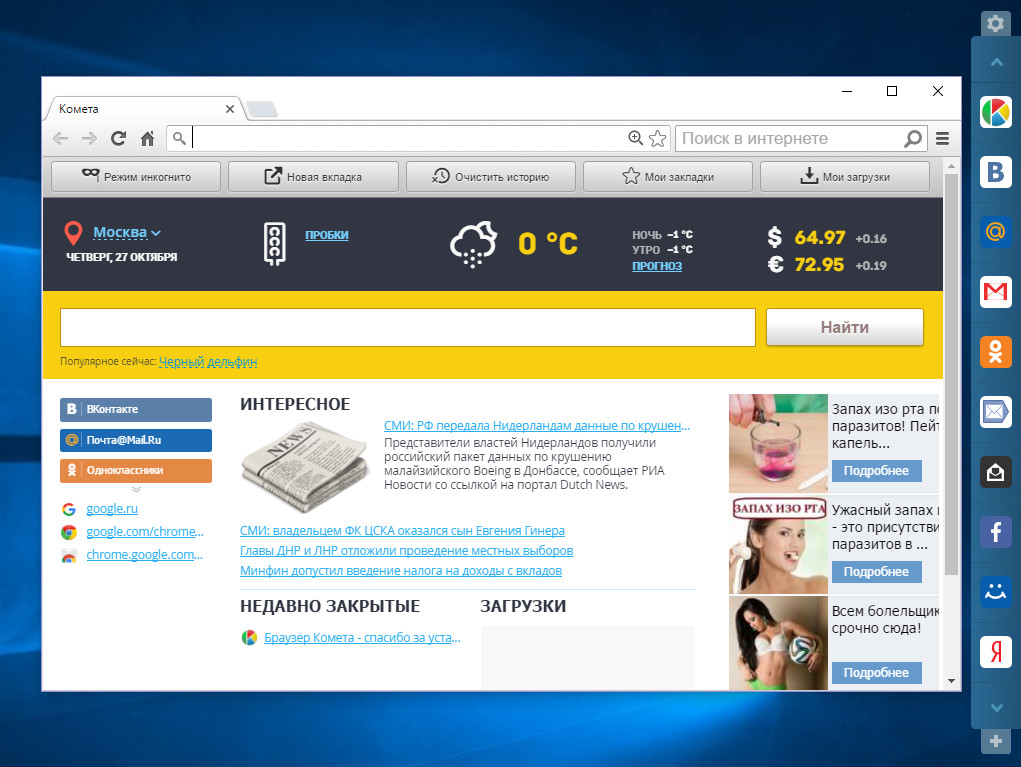
Task: Click Подробнее on Всем болельщикам ad
Action: coord(876,673)
